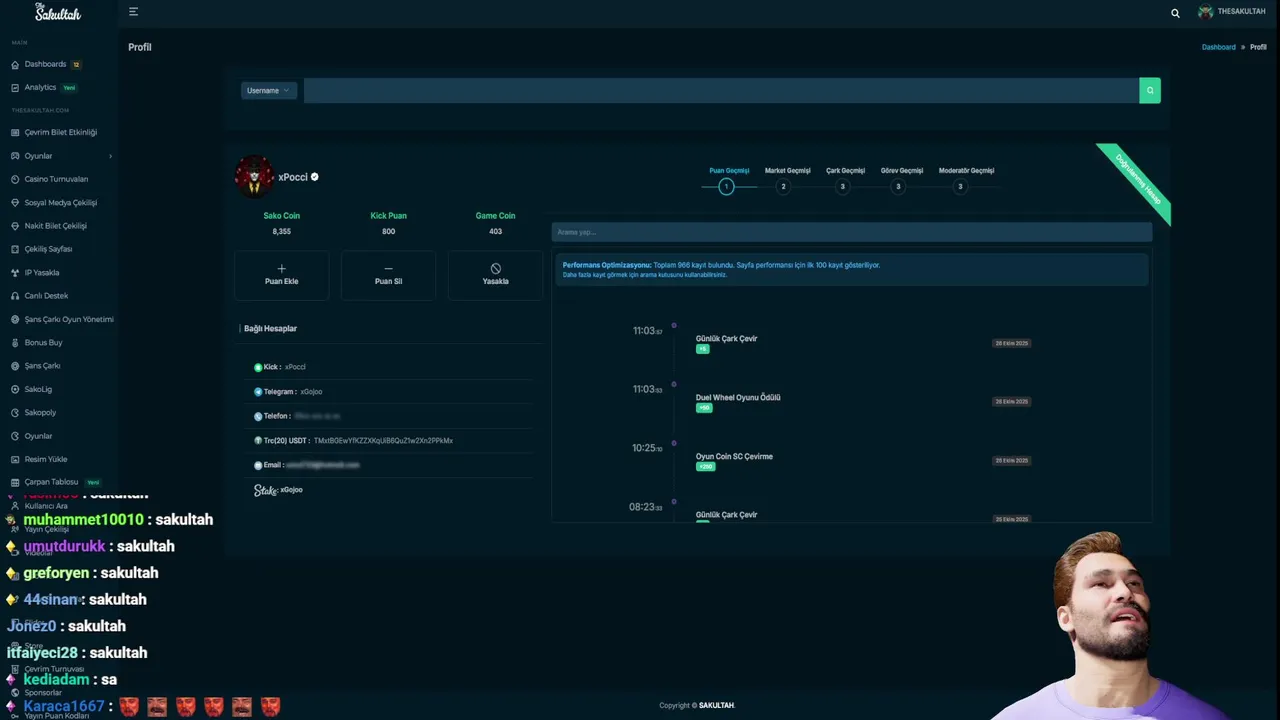Click the green search submit button

(1150, 90)
